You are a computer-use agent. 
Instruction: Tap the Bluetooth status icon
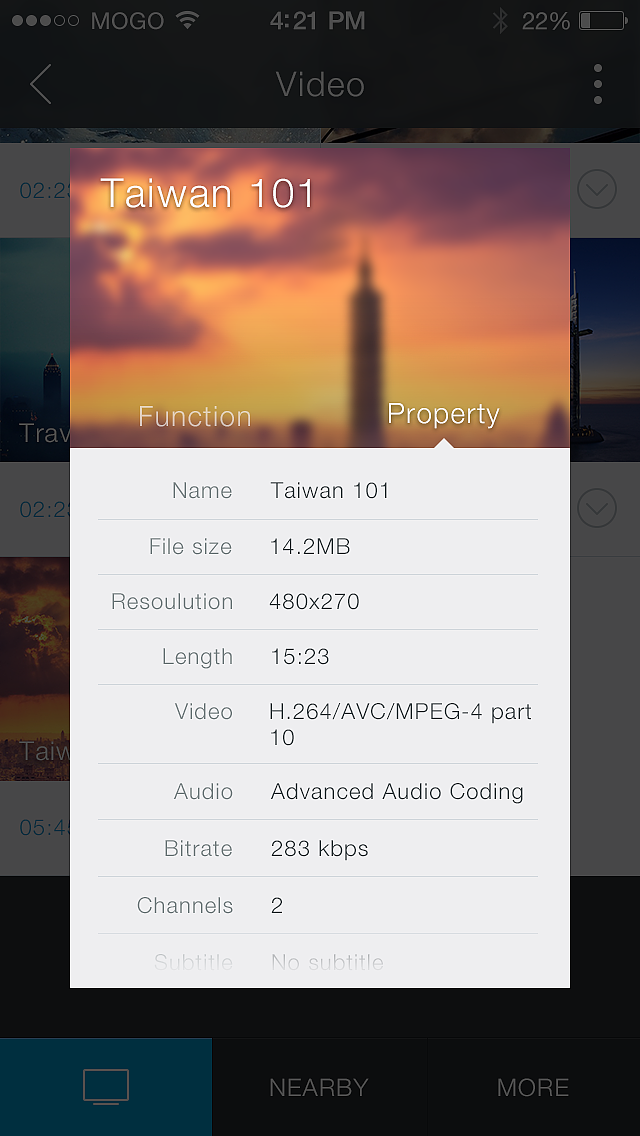point(500,20)
